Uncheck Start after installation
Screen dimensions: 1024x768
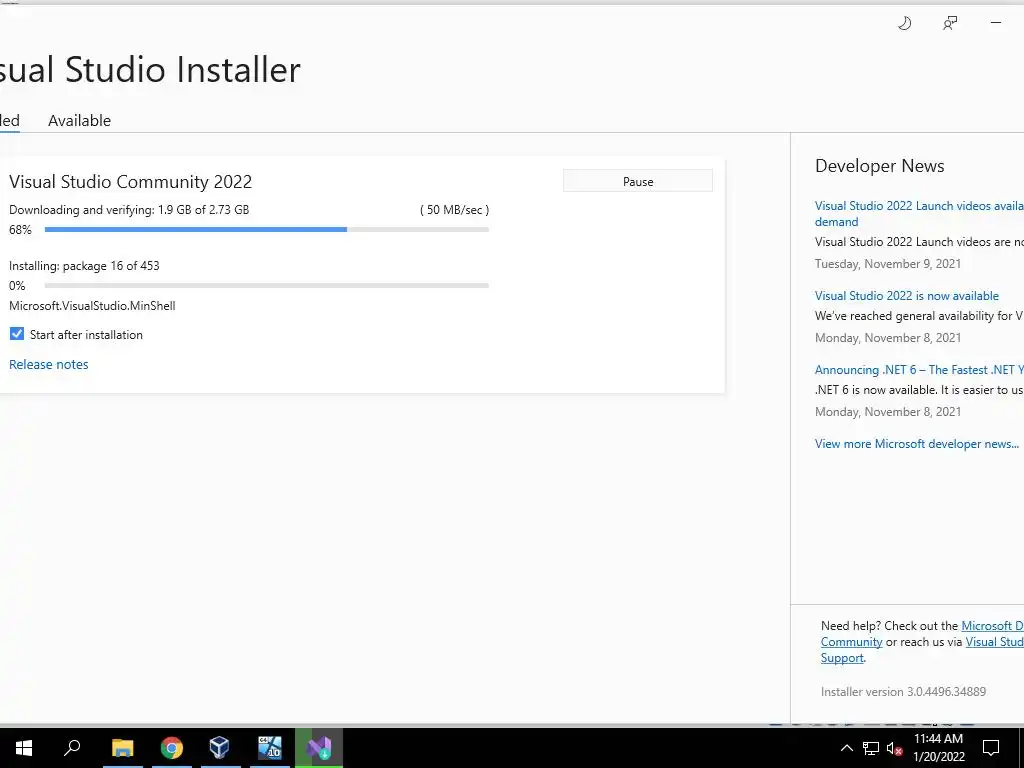pos(17,334)
